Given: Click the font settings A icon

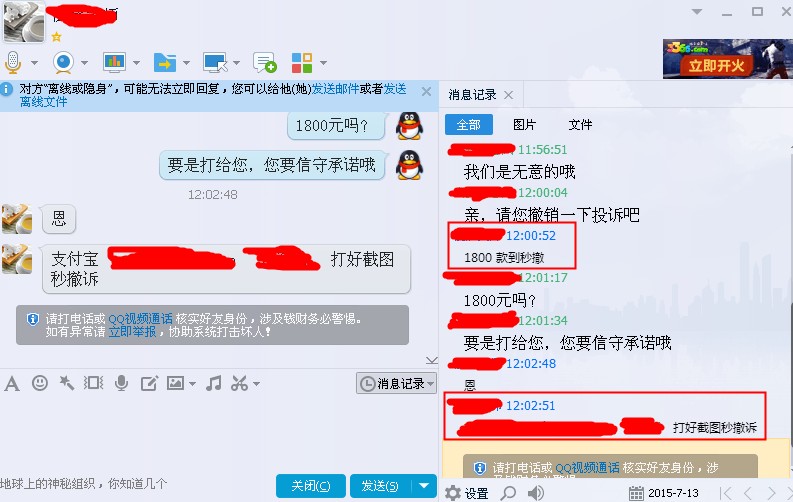Looking at the screenshot, I should click(x=12, y=384).
